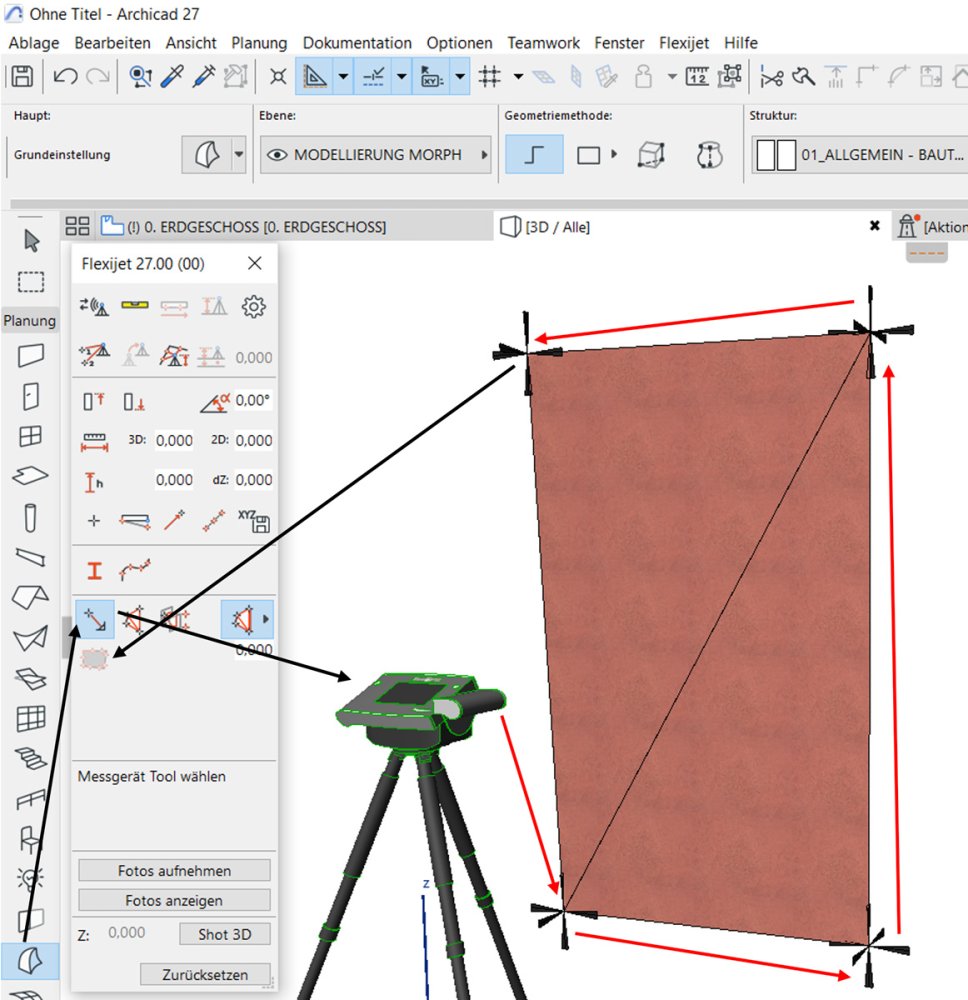Click the Shot 3D button

pos(224,934)
